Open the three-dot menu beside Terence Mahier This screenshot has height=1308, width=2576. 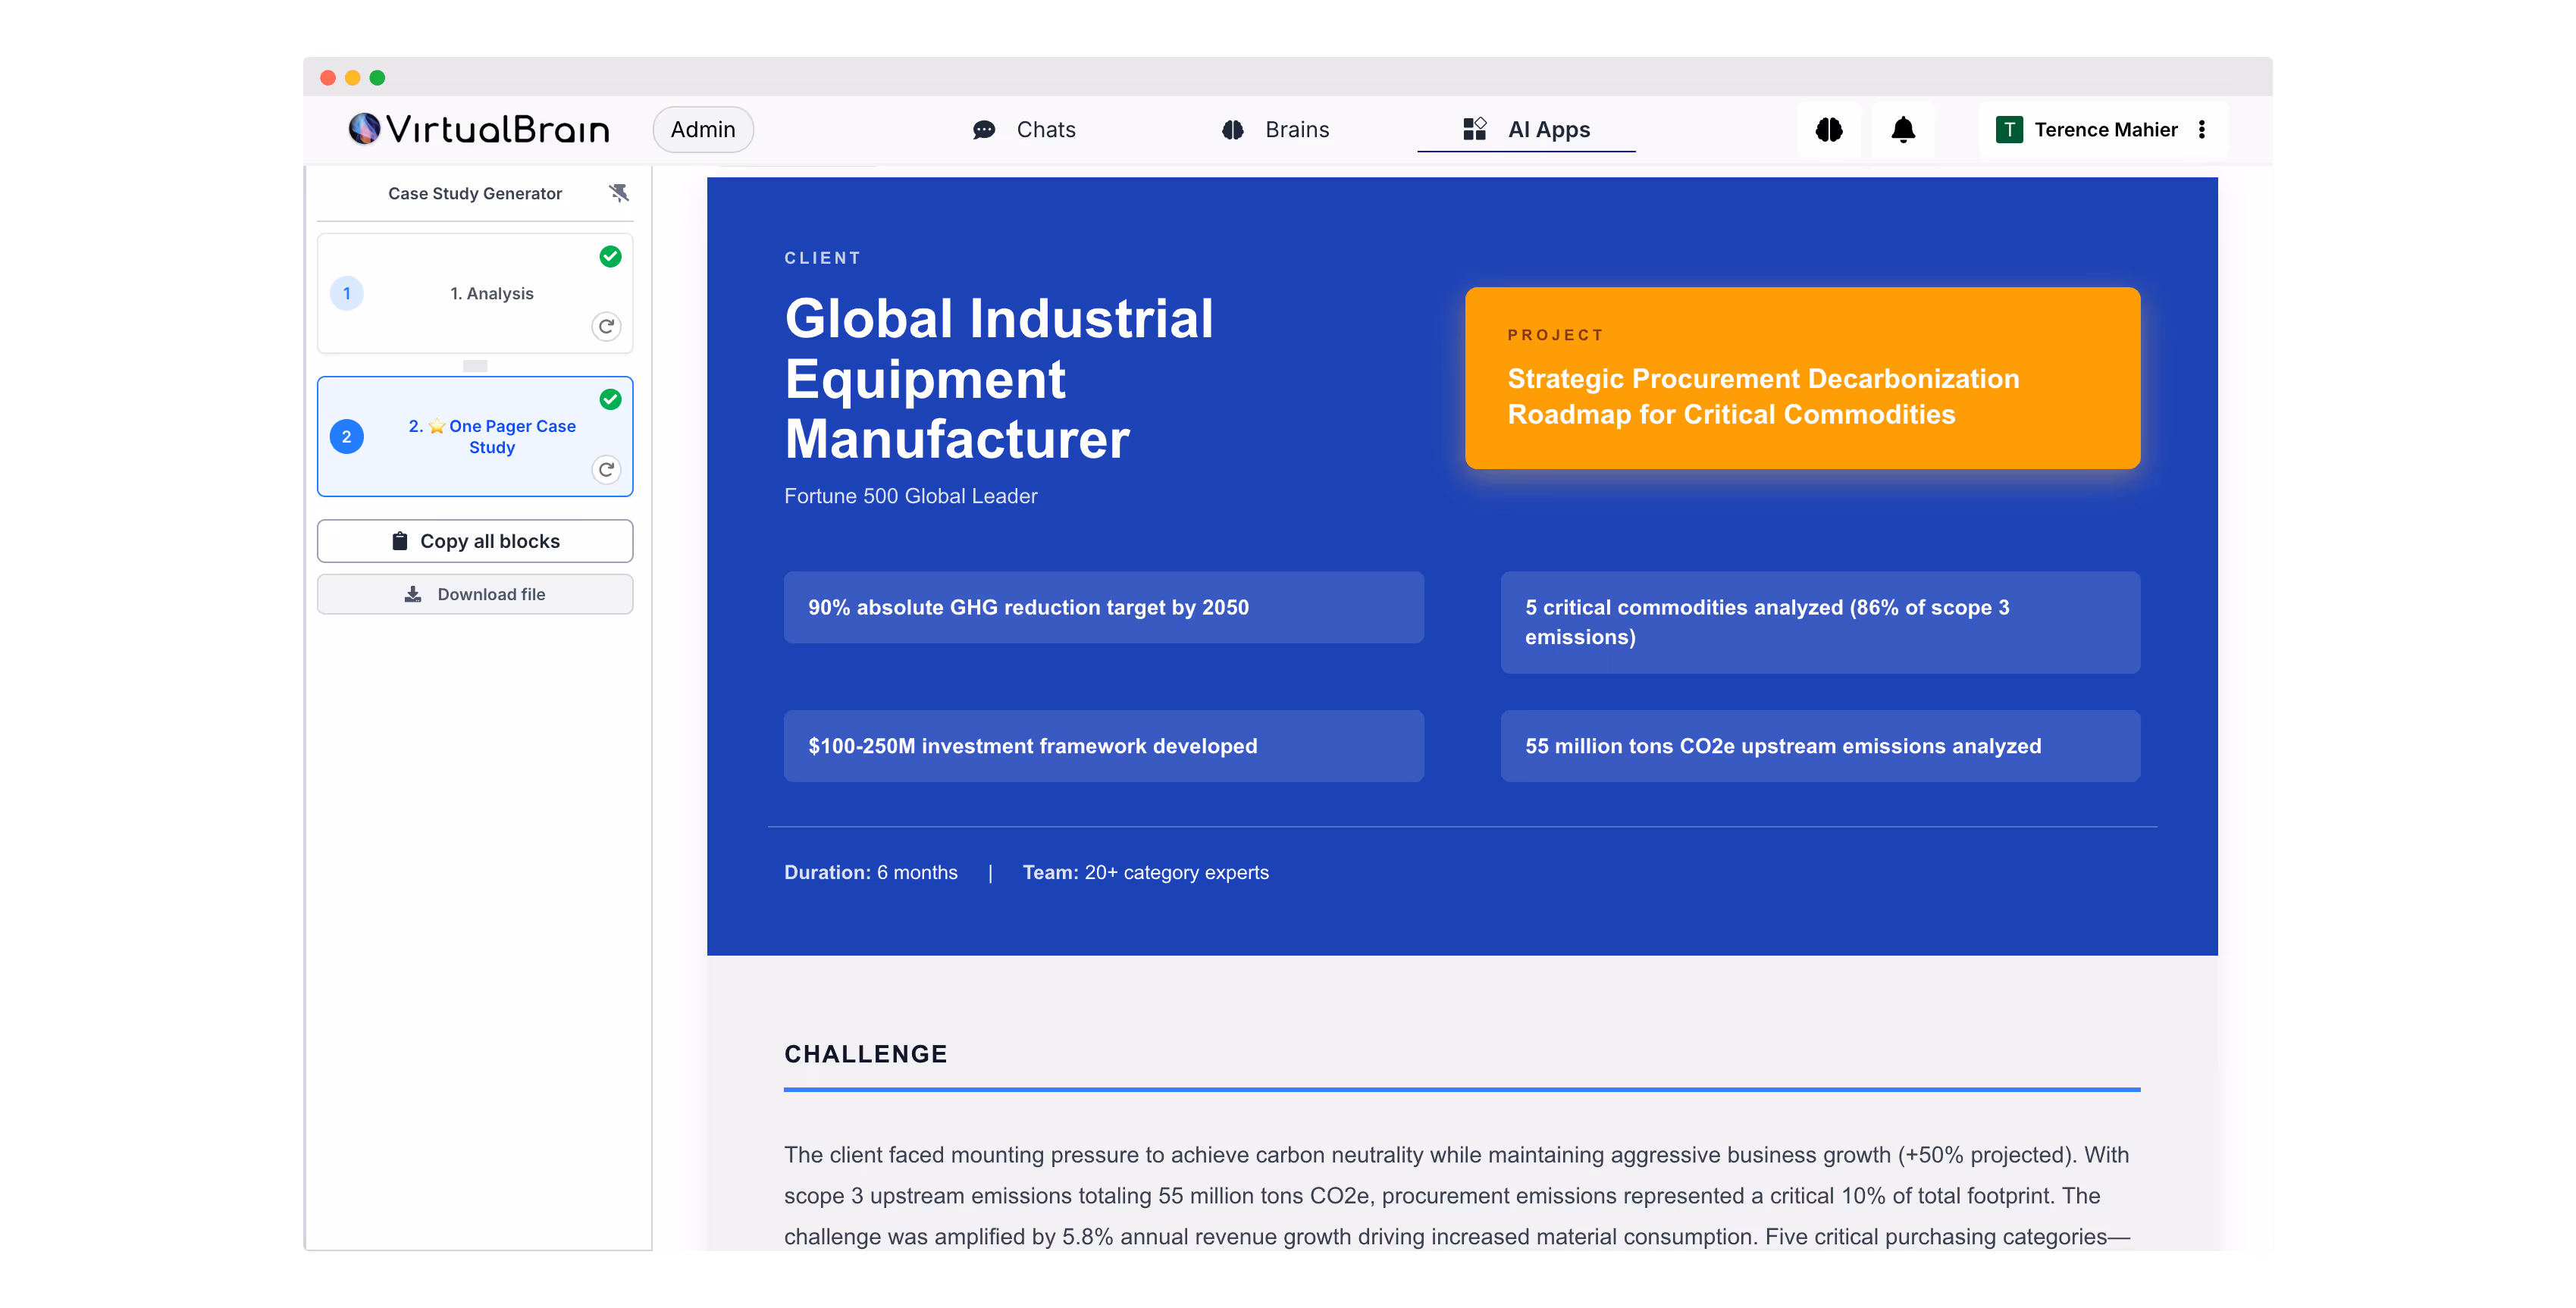pyautogui.click(x=2202, y=130)
